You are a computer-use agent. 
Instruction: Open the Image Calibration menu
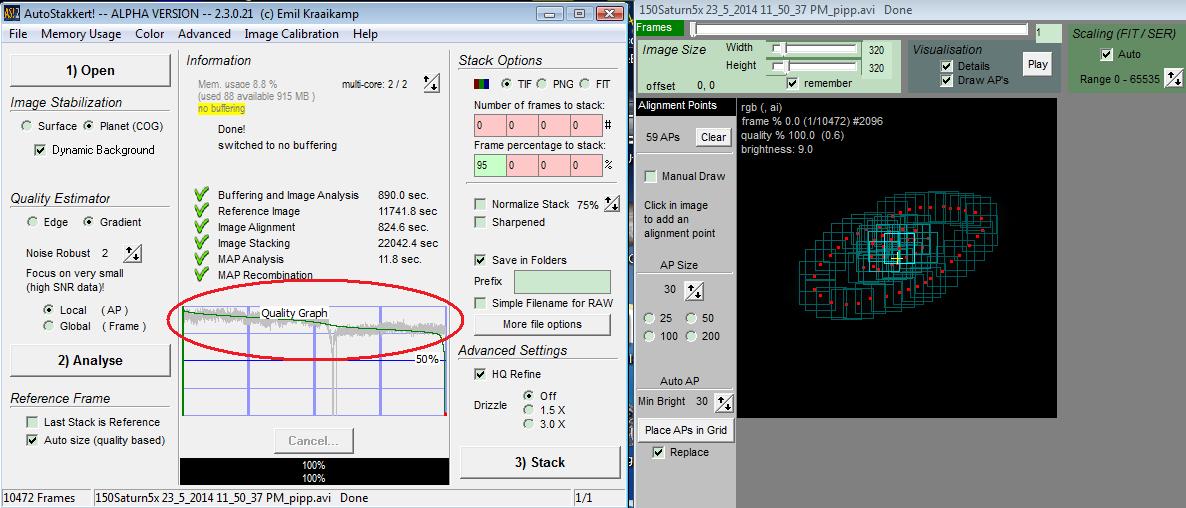pos(291,34)
